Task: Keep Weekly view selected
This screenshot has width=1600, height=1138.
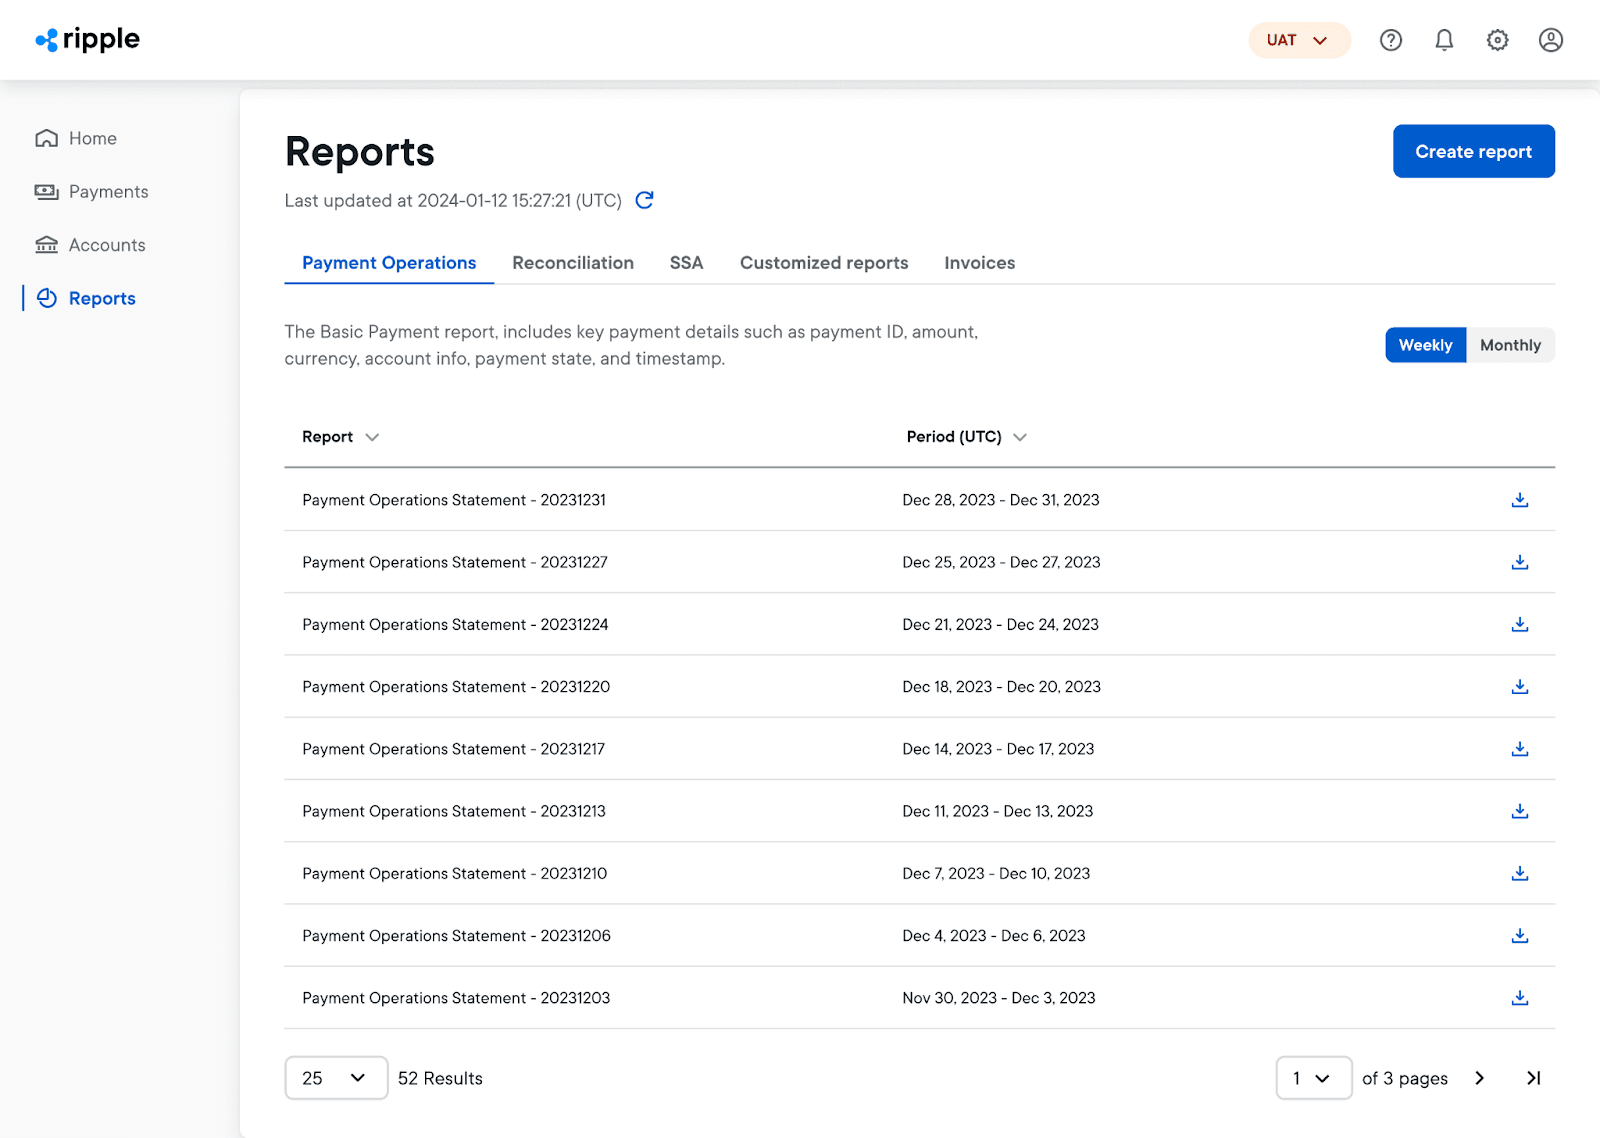Action: tap(1425, 344)
